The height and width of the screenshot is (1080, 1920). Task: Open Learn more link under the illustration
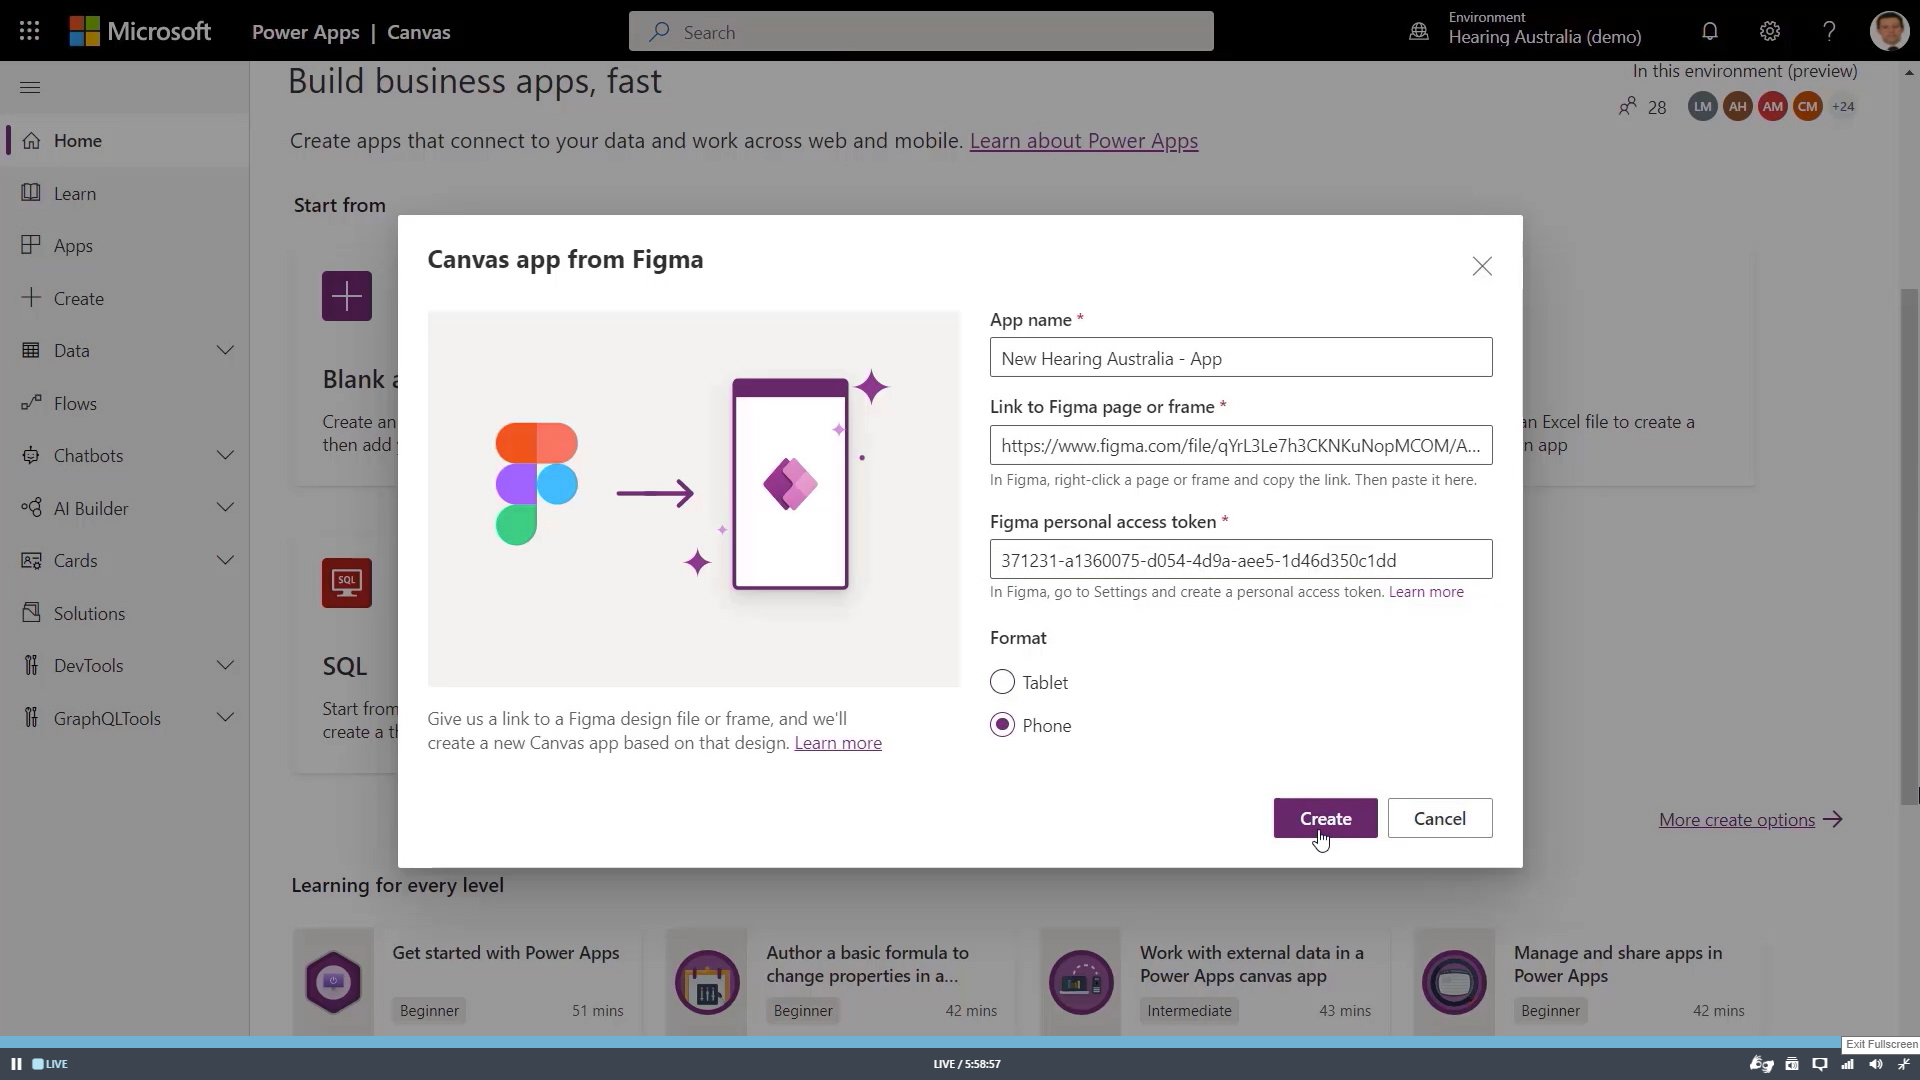tap(838, 743)
